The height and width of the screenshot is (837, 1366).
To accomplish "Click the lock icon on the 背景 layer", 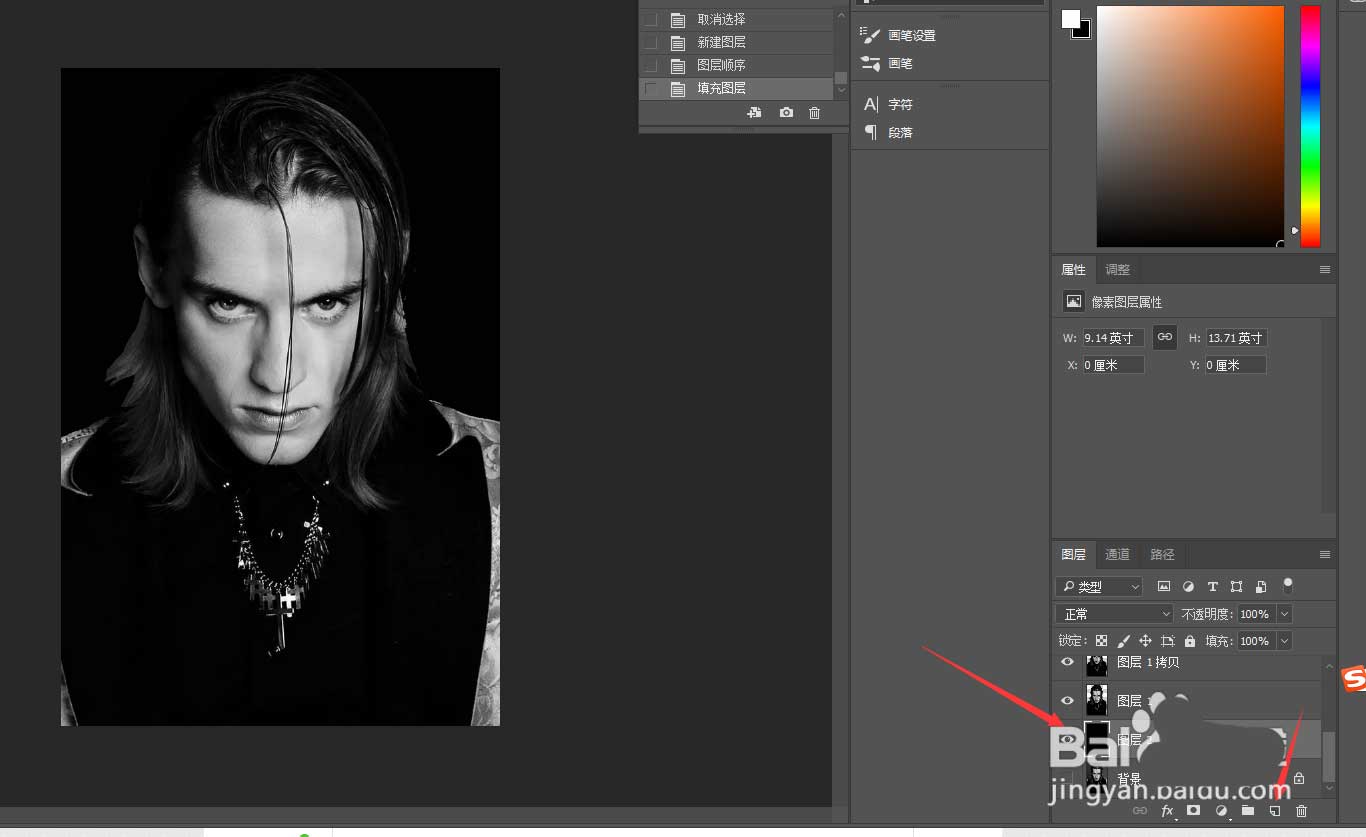I will (x=1299, y=778).
